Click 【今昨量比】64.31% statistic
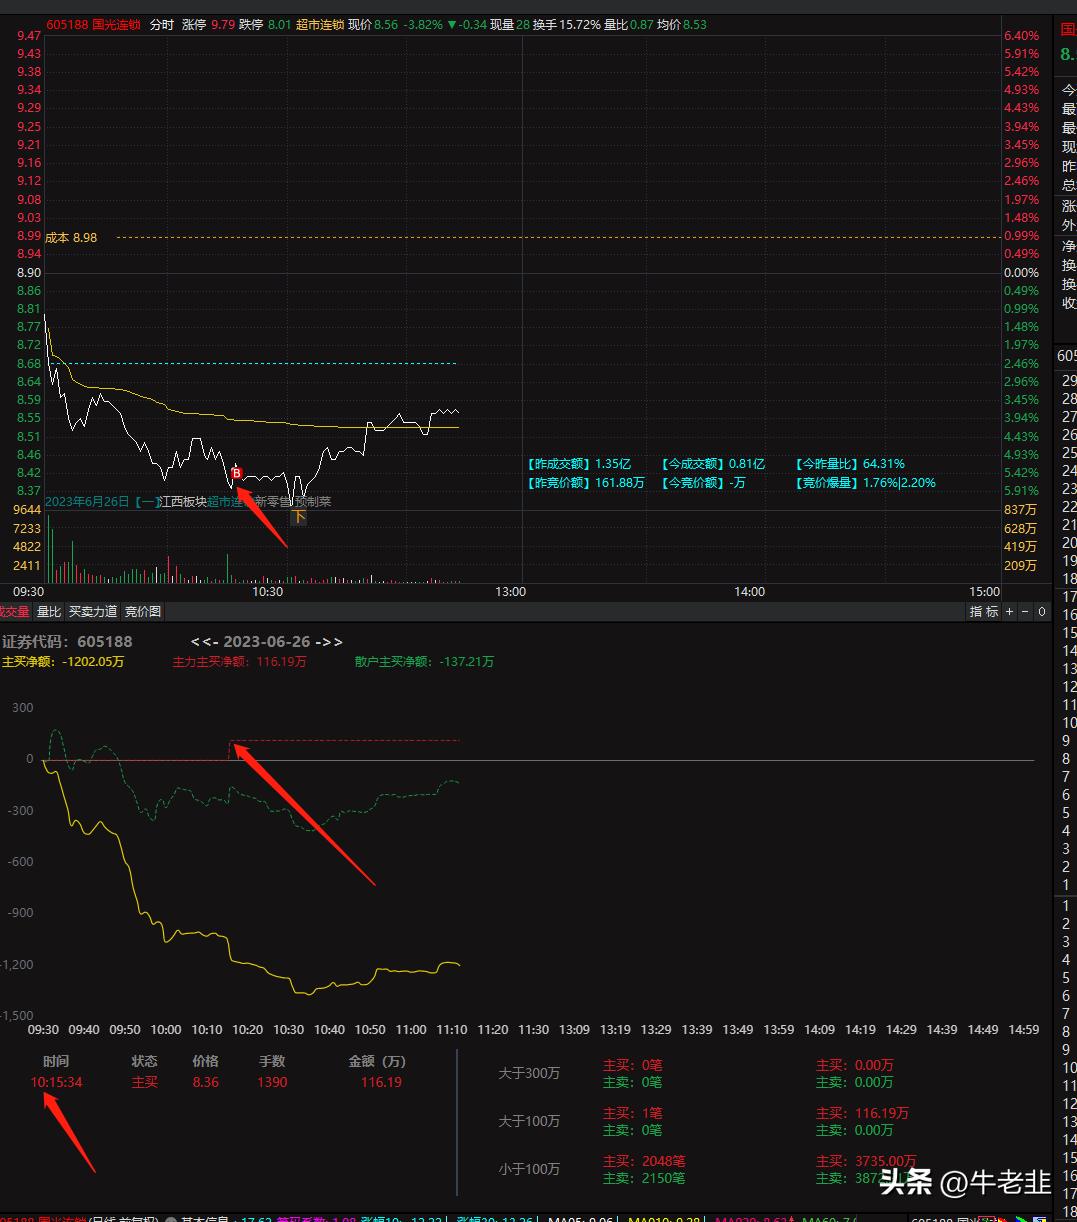This screenshot has height=1222, width=1077. click(849, 464)
